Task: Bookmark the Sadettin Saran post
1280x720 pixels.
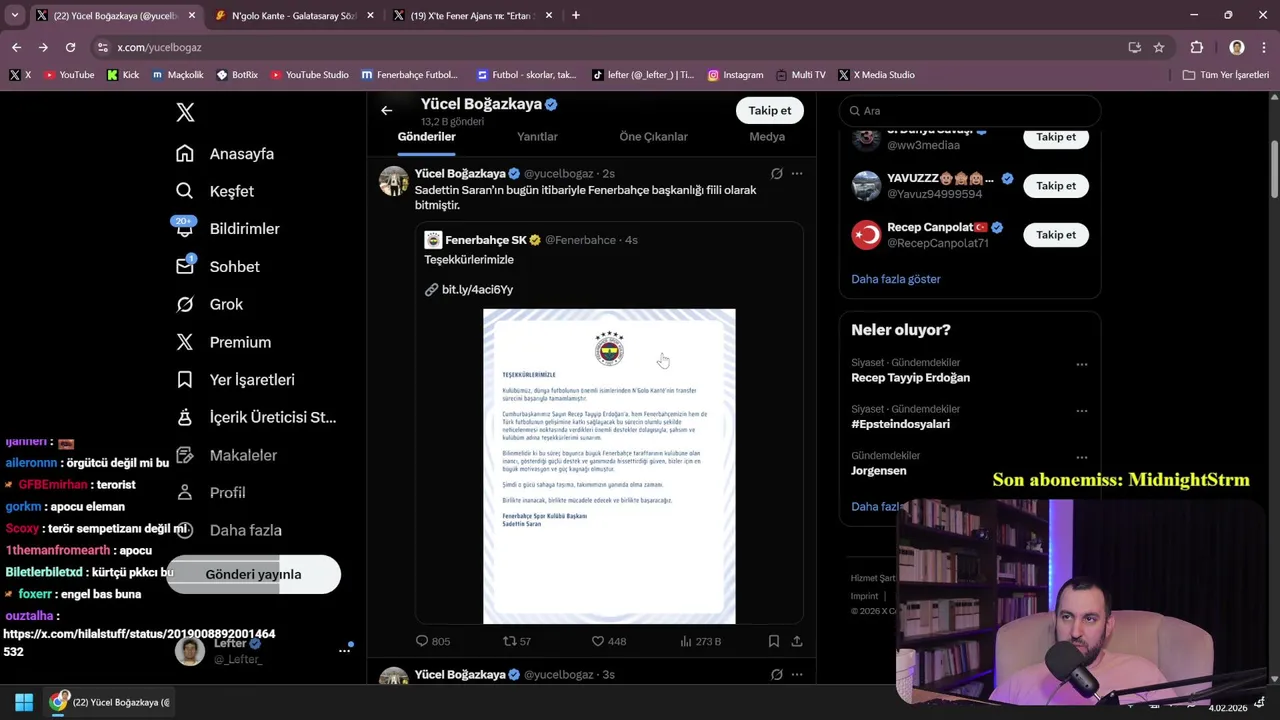Action: [774, 641]
